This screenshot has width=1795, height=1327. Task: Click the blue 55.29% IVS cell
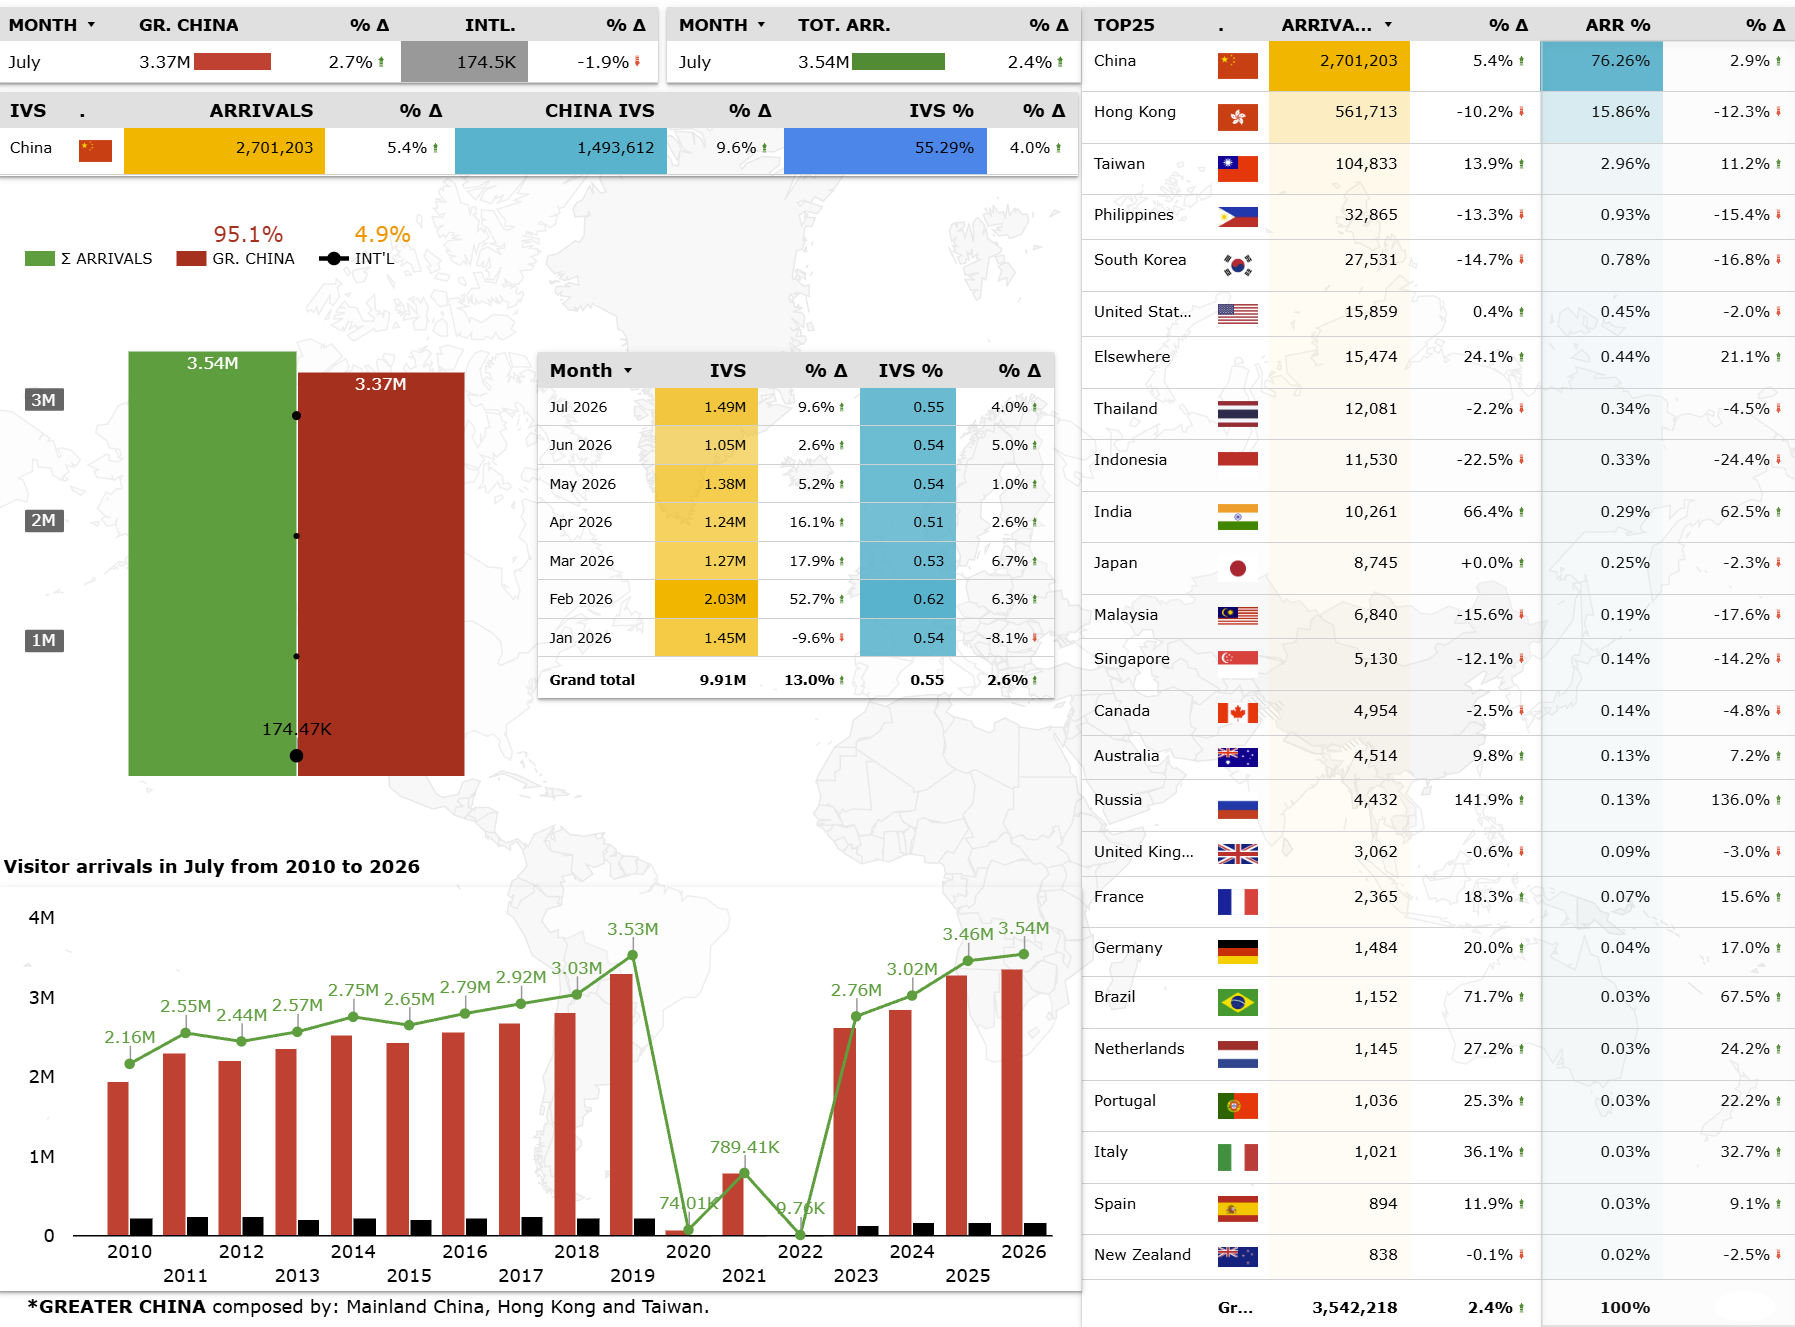coord(885,150)
